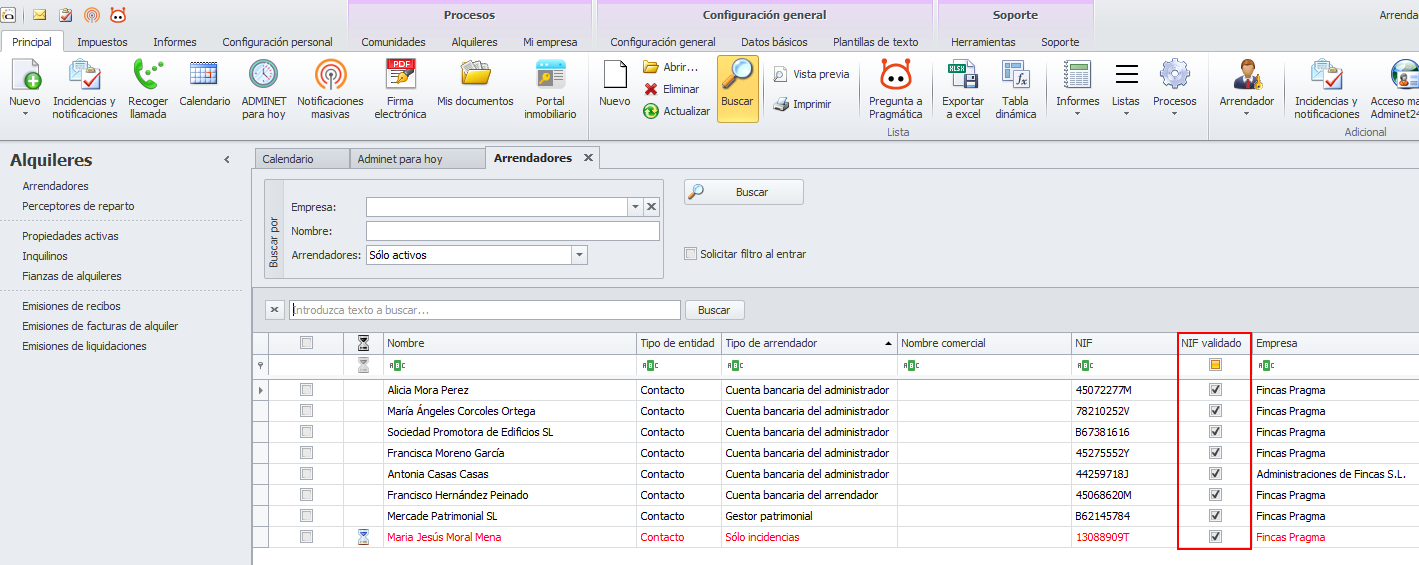
Task: Tick the row checkbox for Alicia Mora Perez
Action: pos(307,390)
